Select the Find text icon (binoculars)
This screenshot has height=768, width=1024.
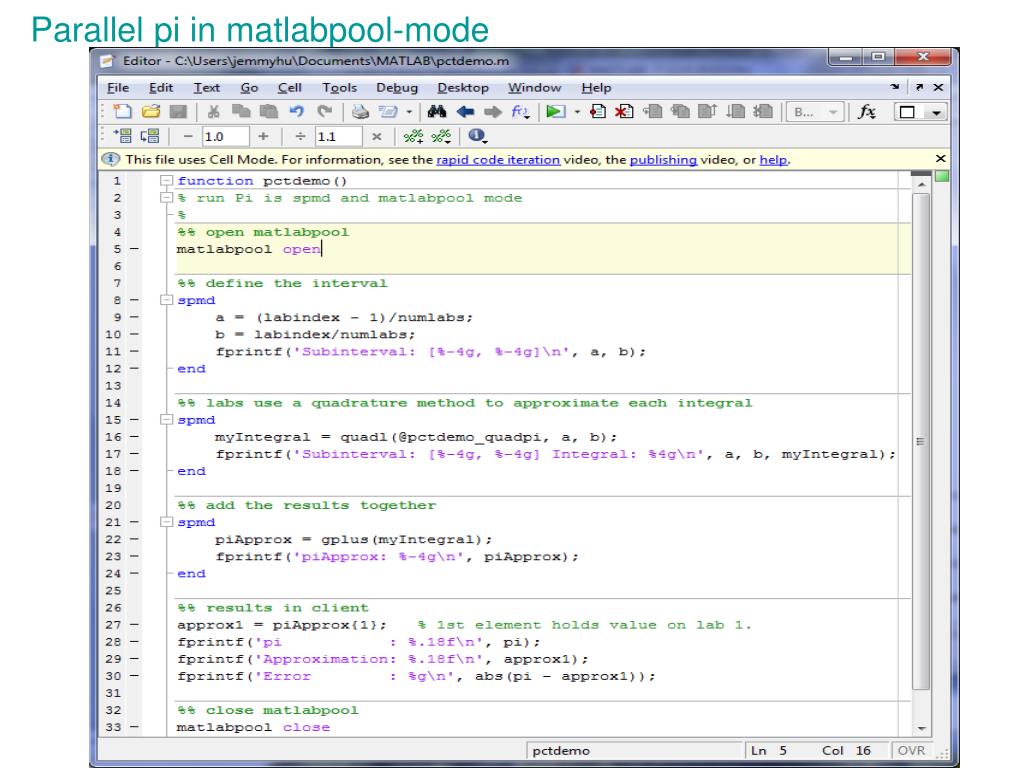click(x=436, y=112)
